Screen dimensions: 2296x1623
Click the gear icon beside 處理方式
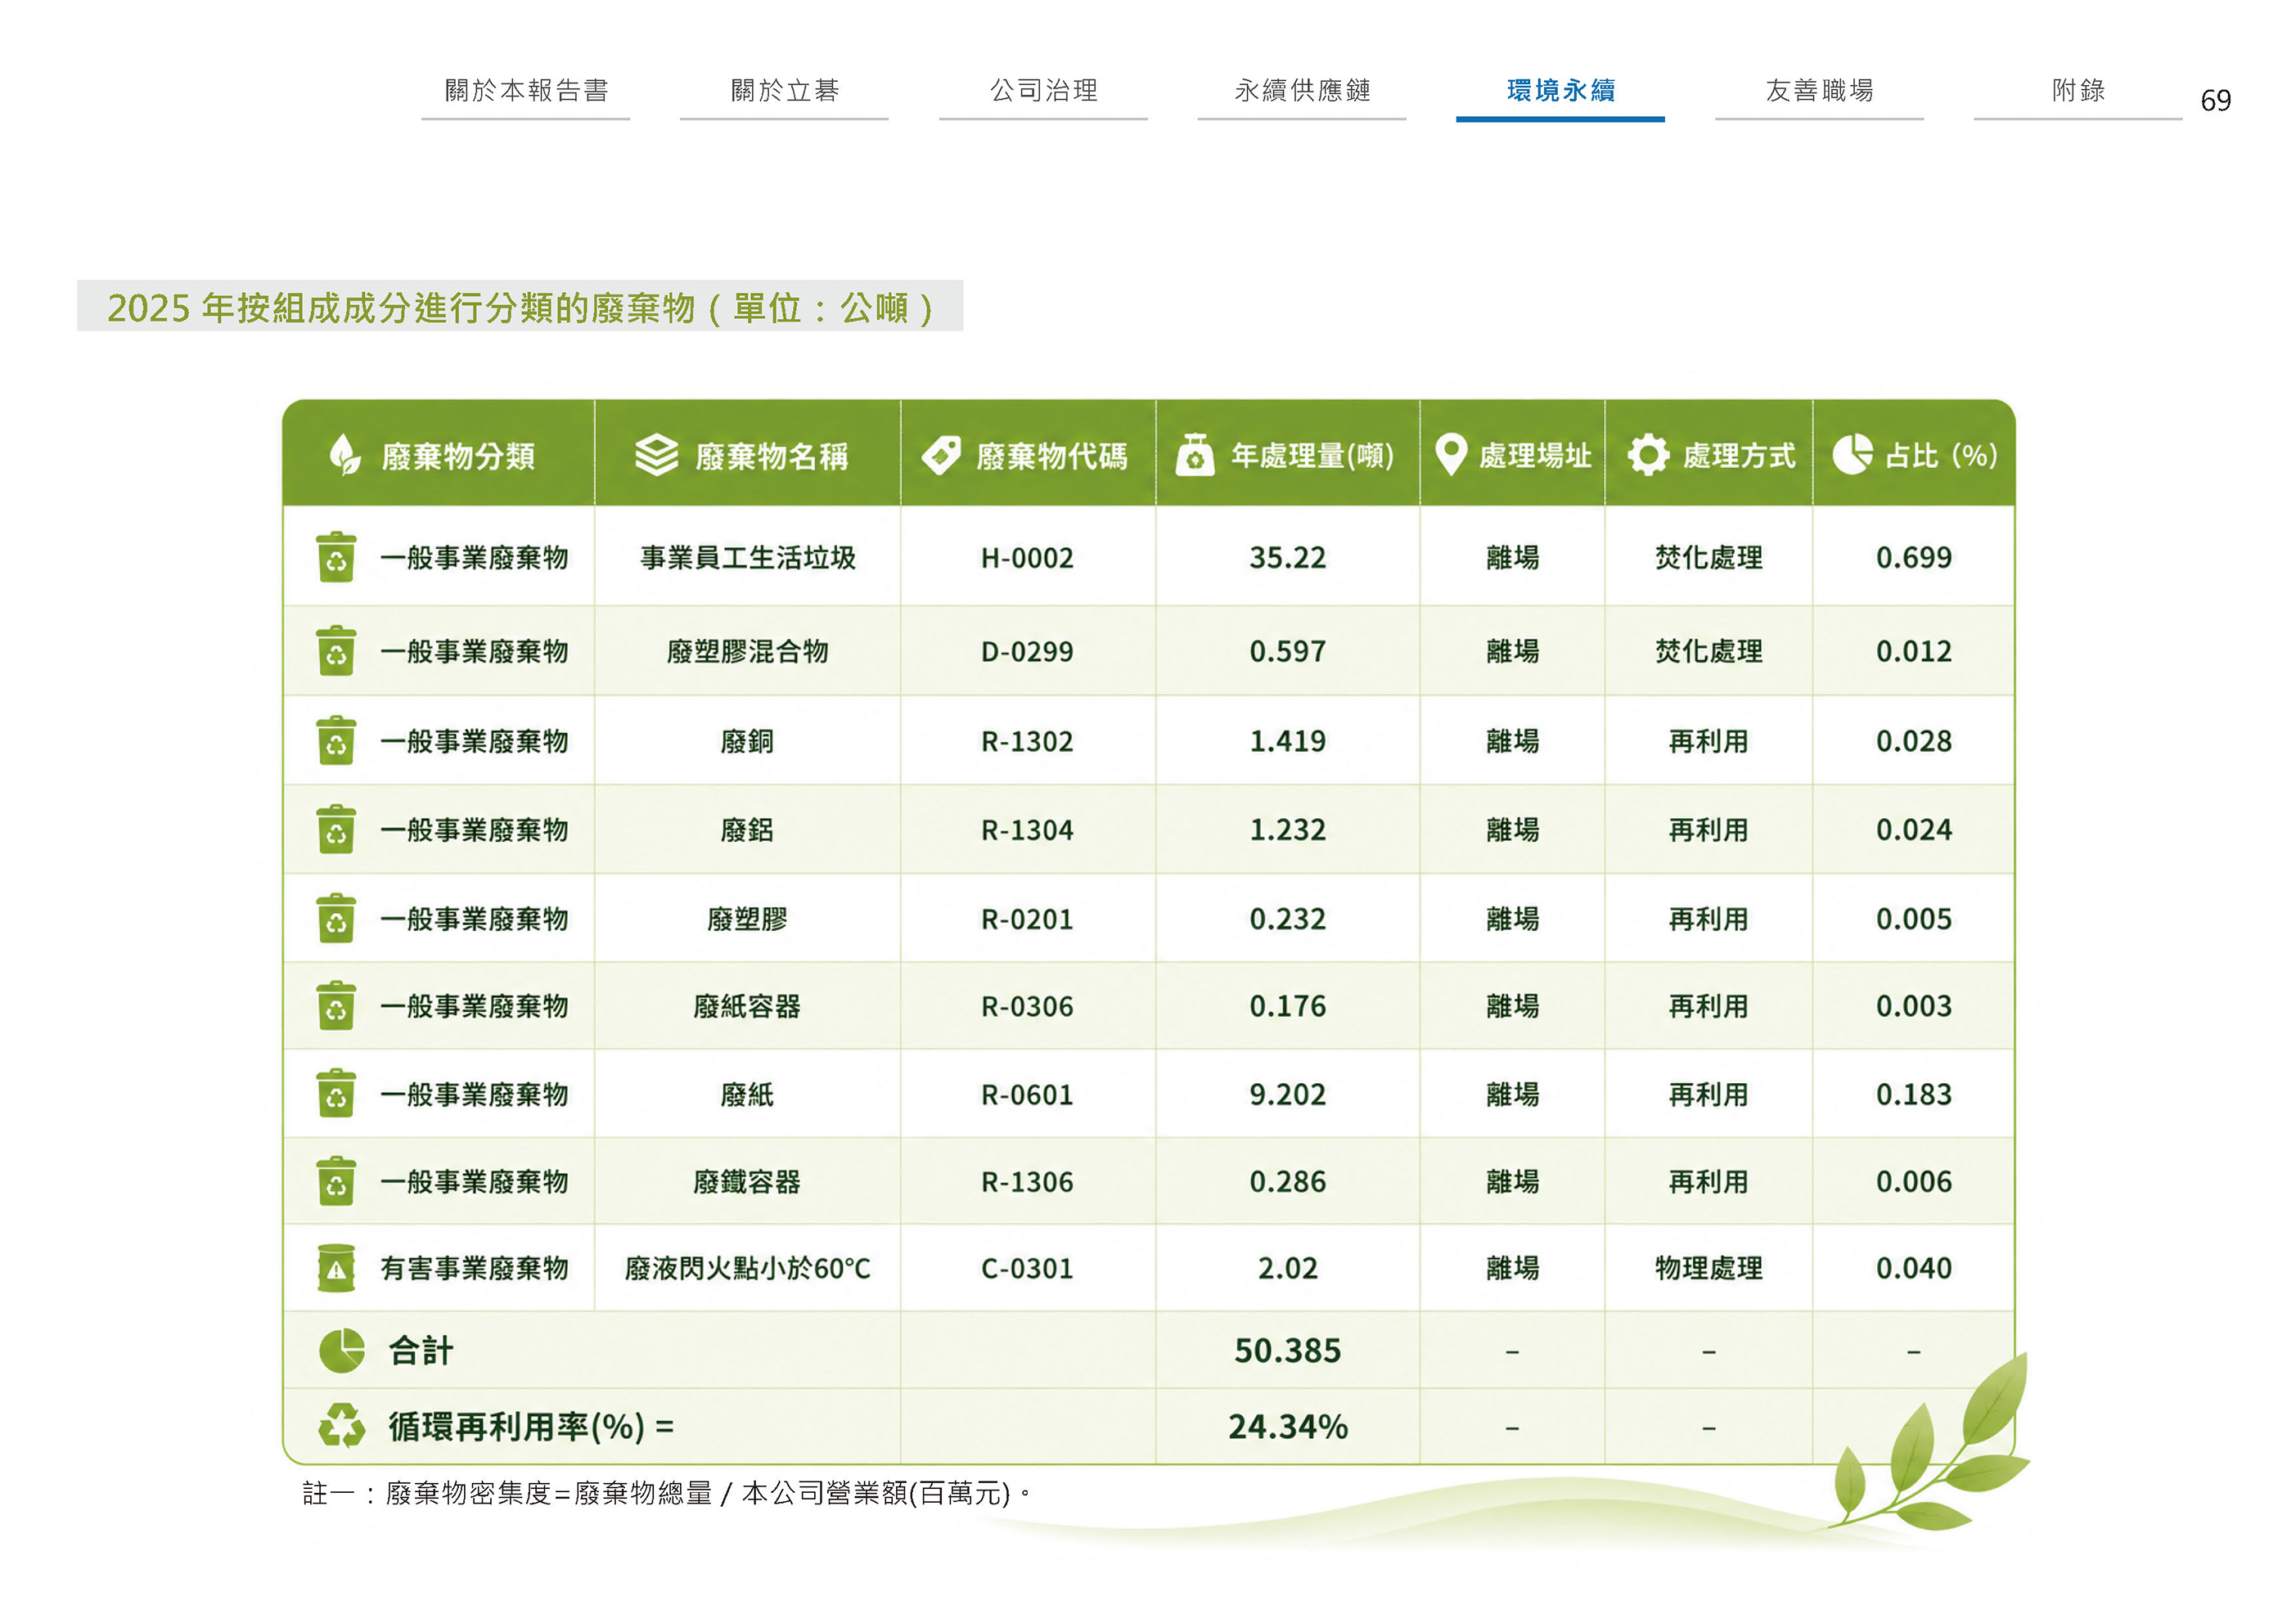[1648, 455]
